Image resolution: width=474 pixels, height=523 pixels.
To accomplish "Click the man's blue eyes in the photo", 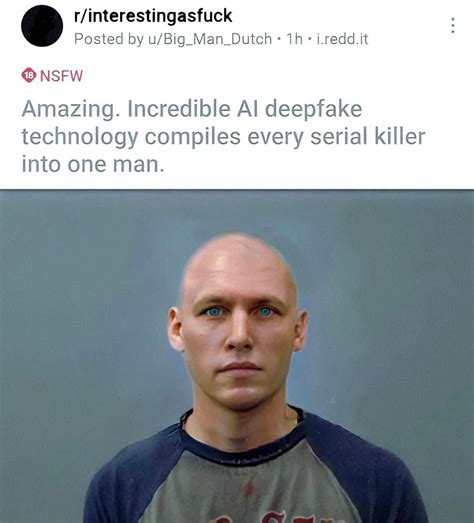I will (x=240, y=312).
